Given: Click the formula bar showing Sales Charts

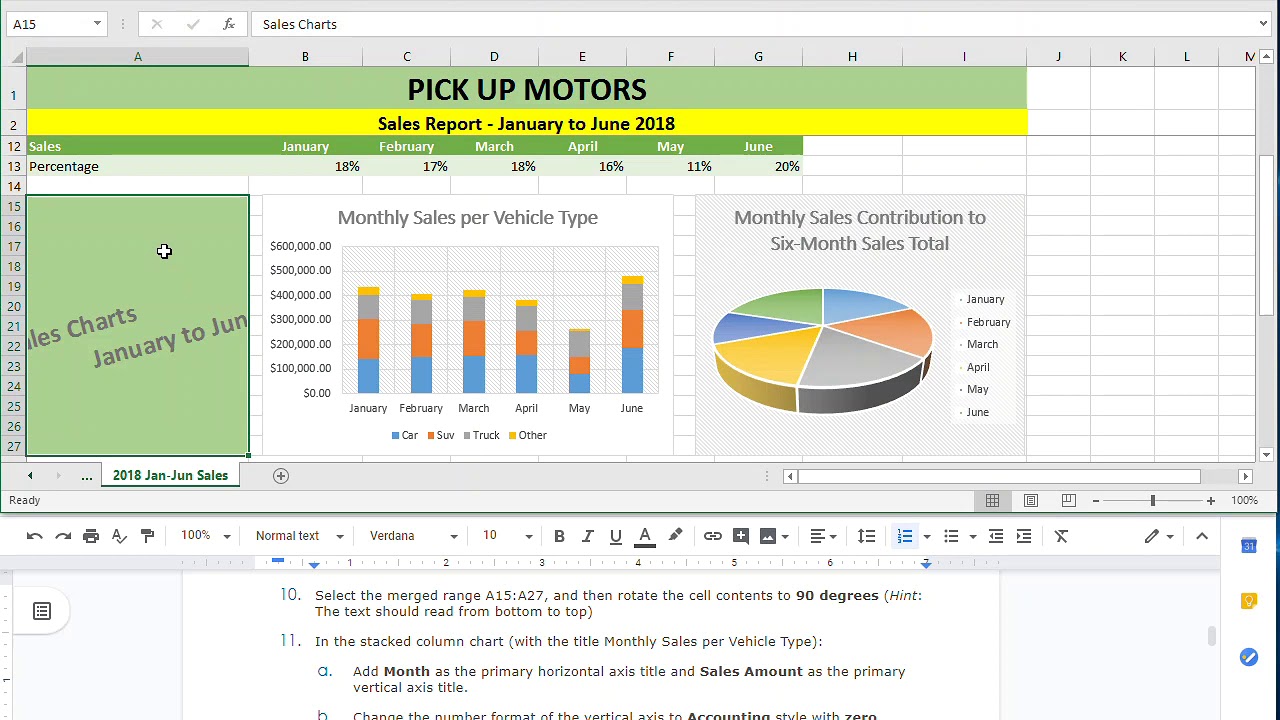Looking at the screenshot, I should (x=754, y=24).
